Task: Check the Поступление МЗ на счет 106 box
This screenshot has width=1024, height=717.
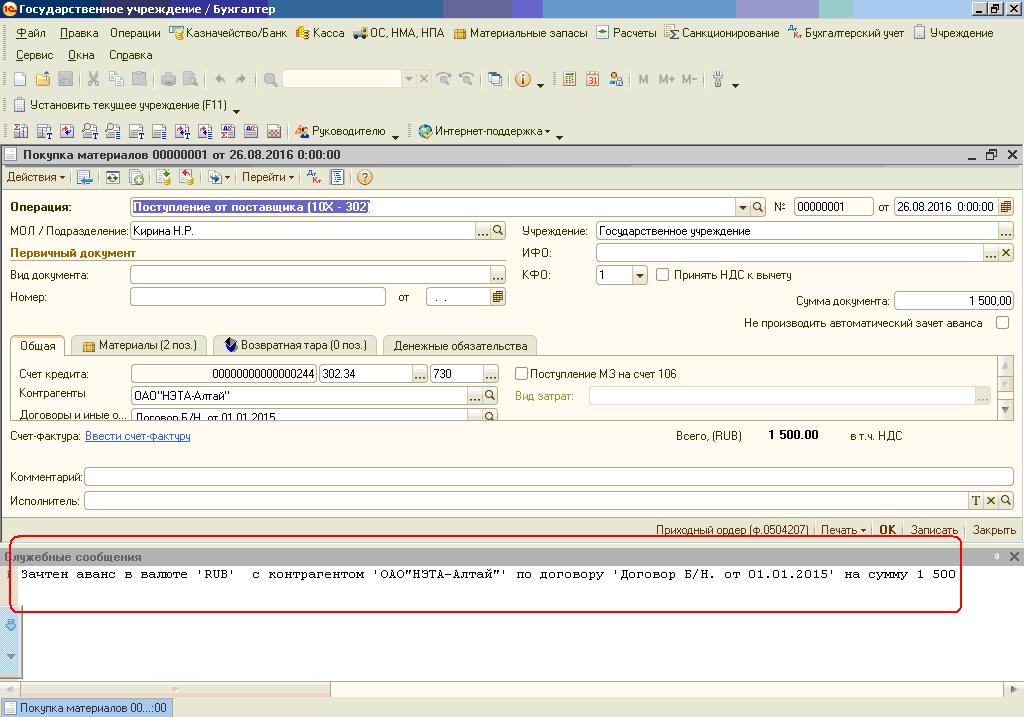Action: point(521,374)
